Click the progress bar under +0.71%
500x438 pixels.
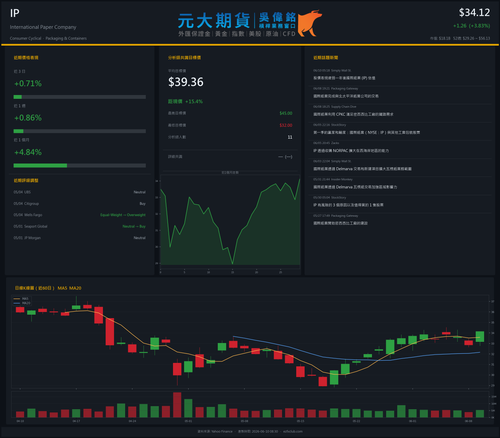click(x=80, y=97)
